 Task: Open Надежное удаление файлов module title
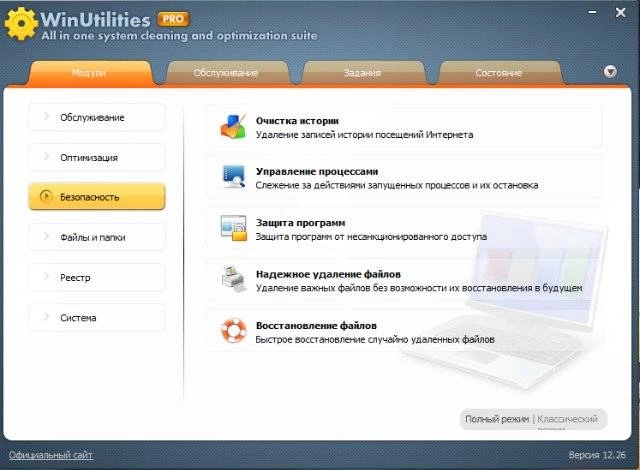pyautogui.click(x=328, y=274)
